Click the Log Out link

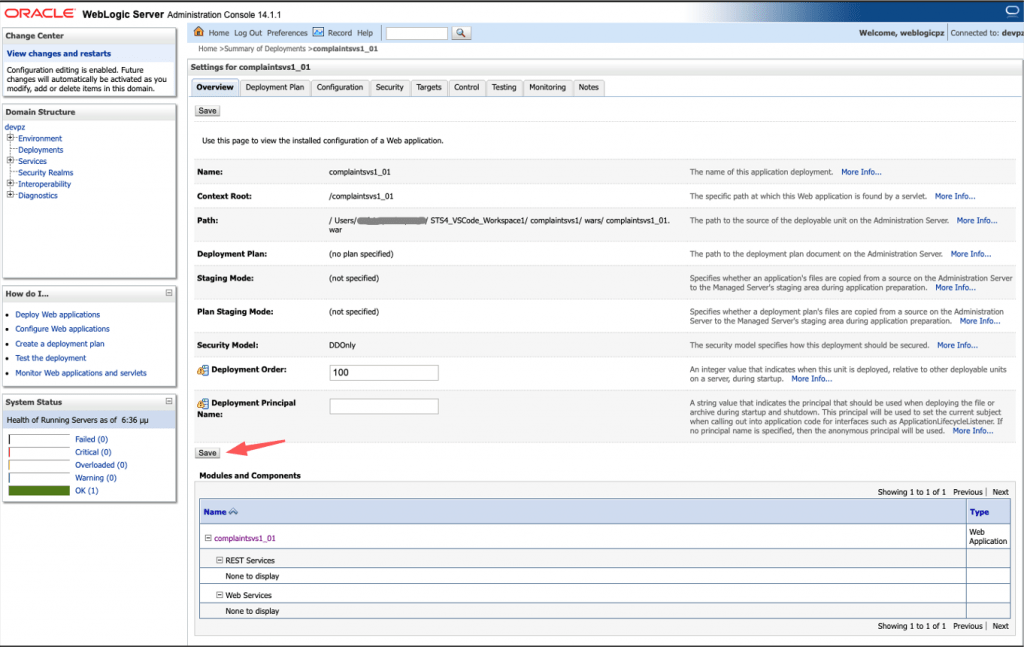(x=248, y=33)
